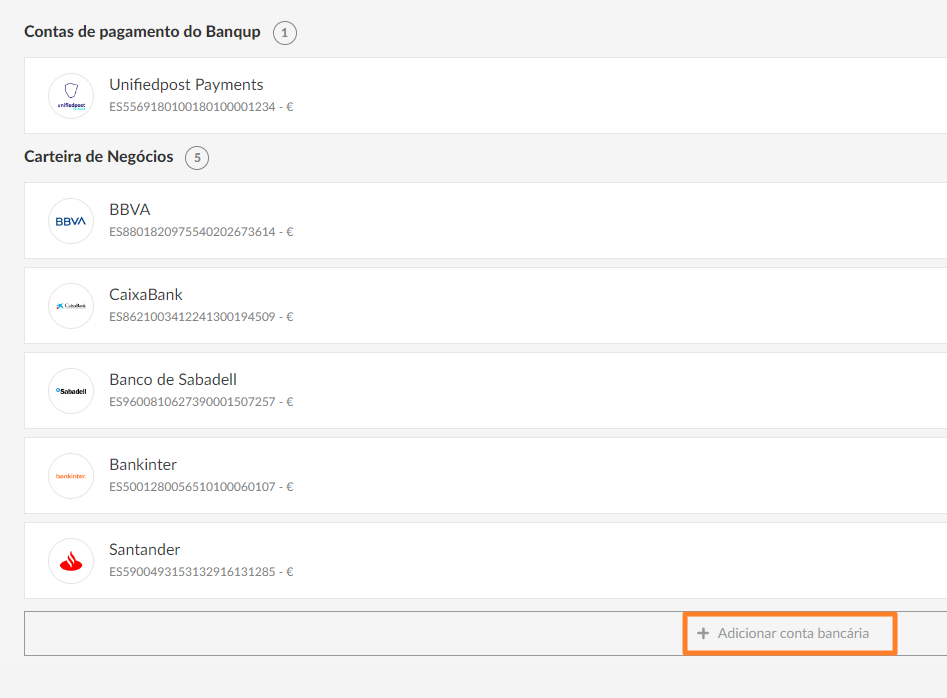The image size is (947, 698).
Task: Select the Bankinter account title
Action: (143, 464)
